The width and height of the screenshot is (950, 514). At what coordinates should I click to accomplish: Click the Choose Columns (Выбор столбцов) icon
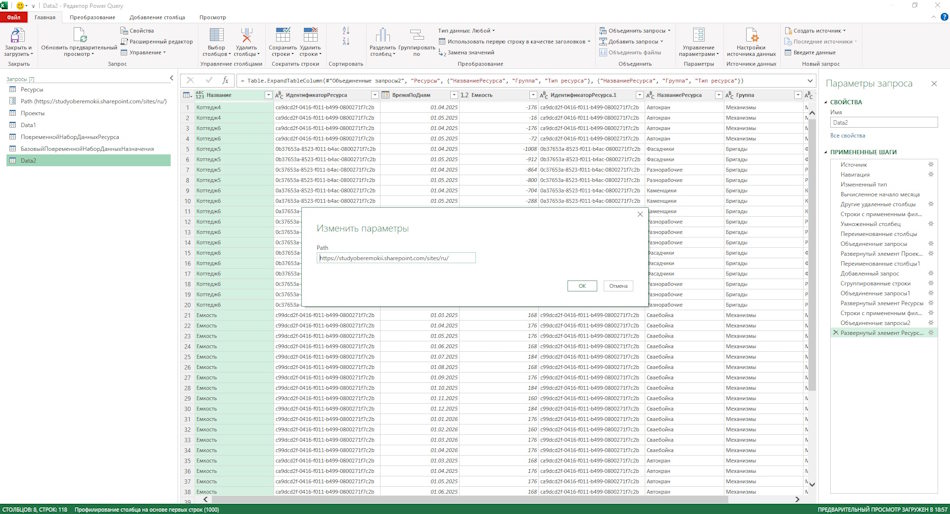pos(216,35)
